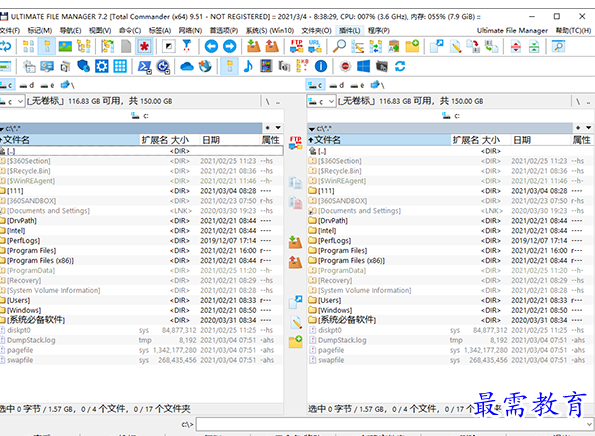
Task: Select [Windows] folder in right panel
Action: (x=450, y=310)
